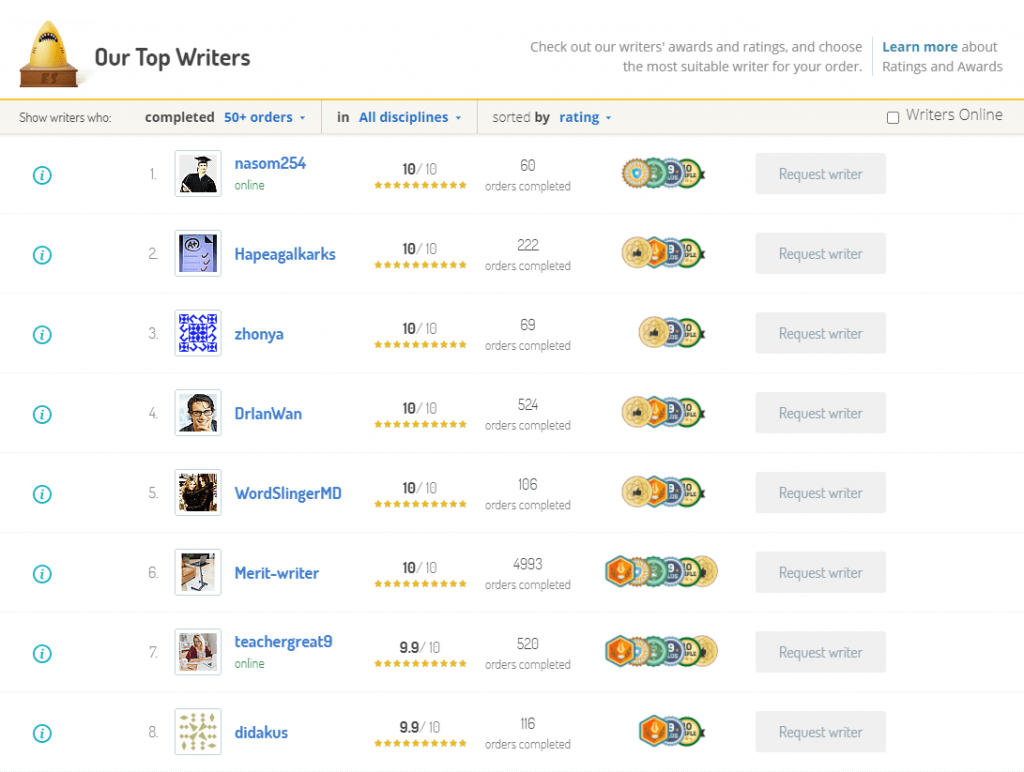Screen dimensions: 1024x772
Task: Expand the 50+ orders dropdown
Action: point(264,118)
